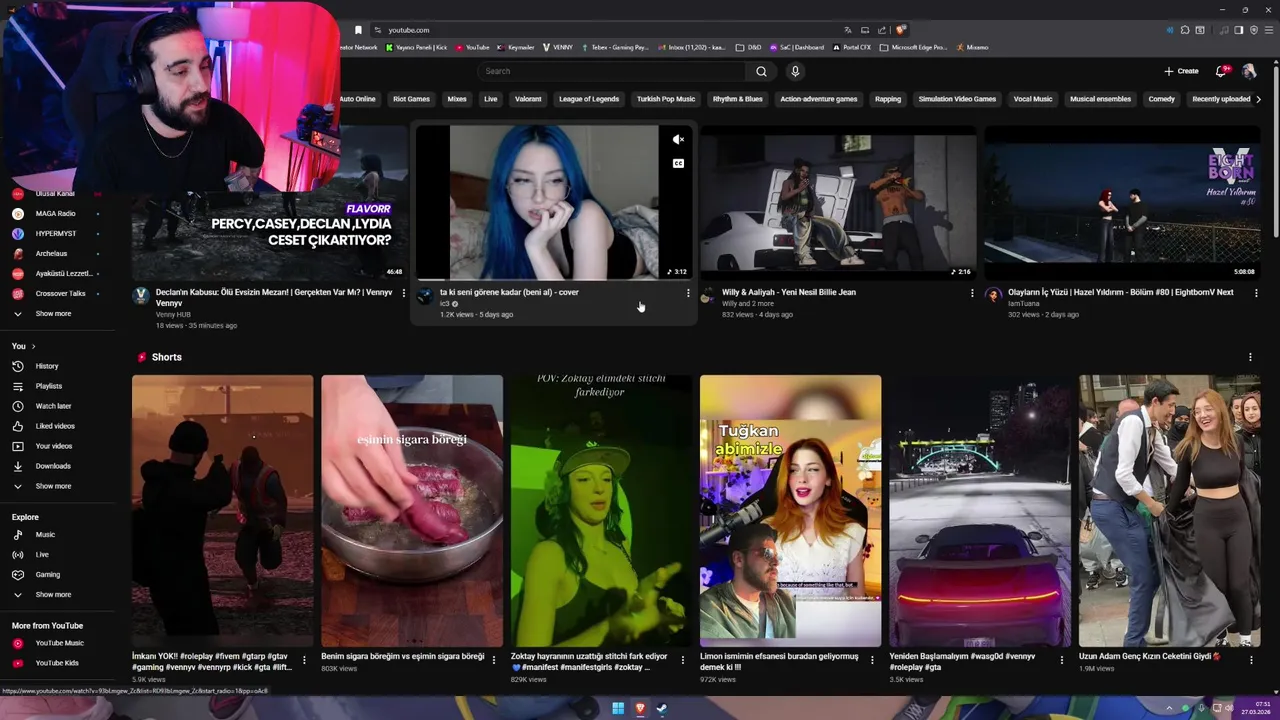Open MAGA Radio subscription channel

coord(55,214)
